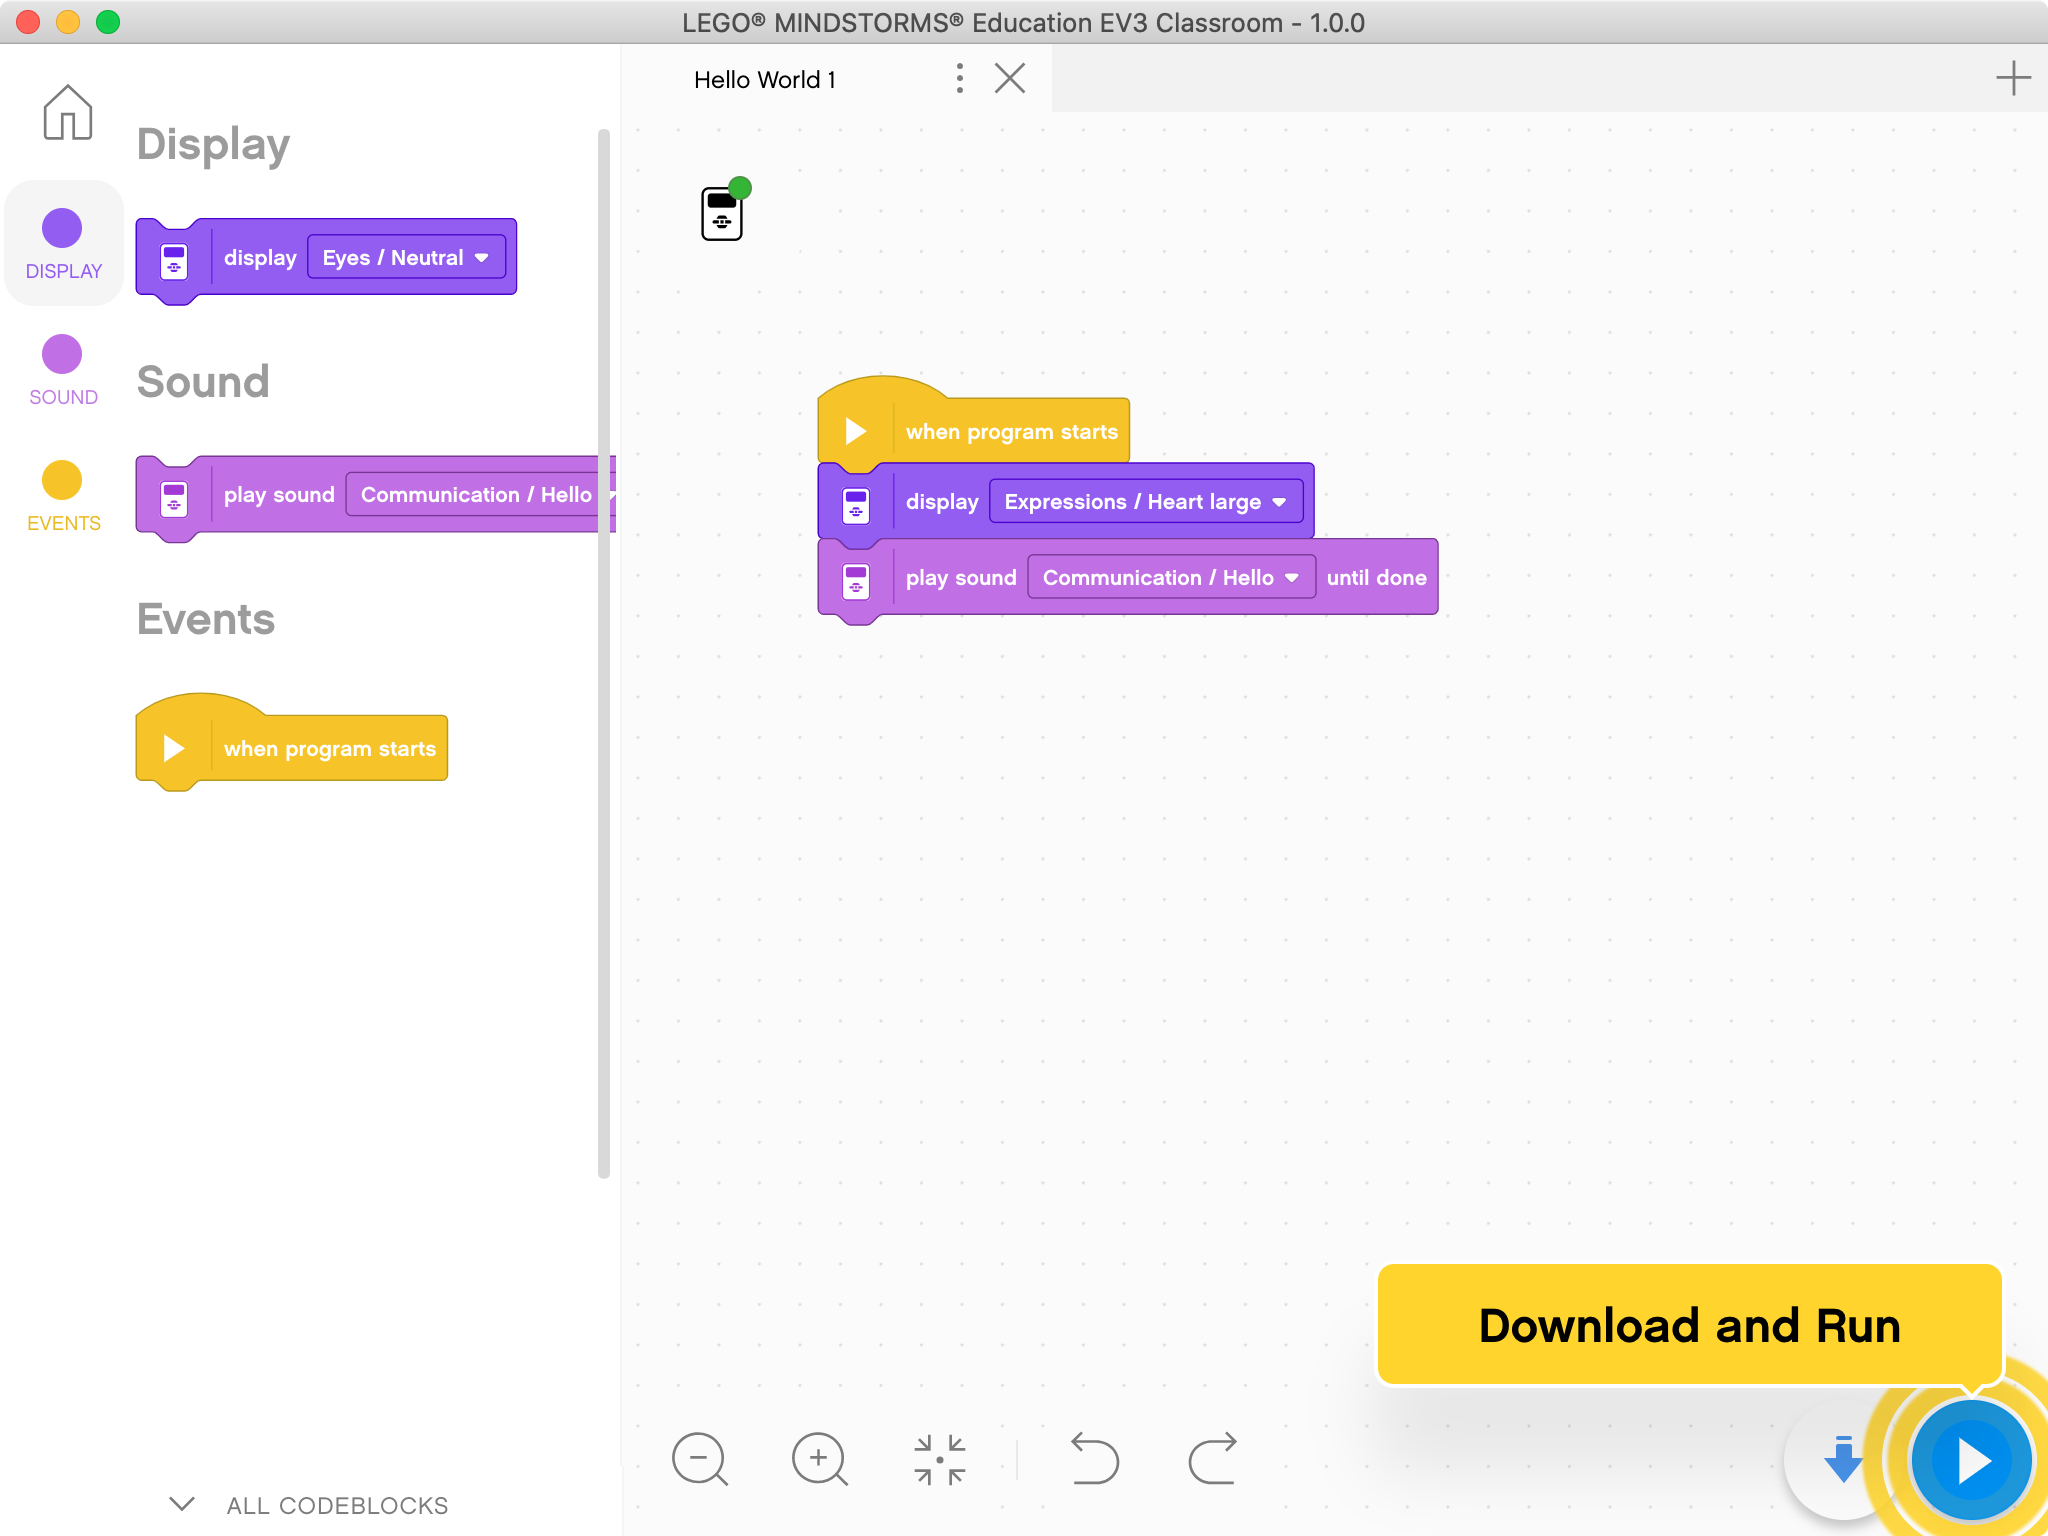
Task: Click the EV3 brick connection status icon
Action: point(721,211)
